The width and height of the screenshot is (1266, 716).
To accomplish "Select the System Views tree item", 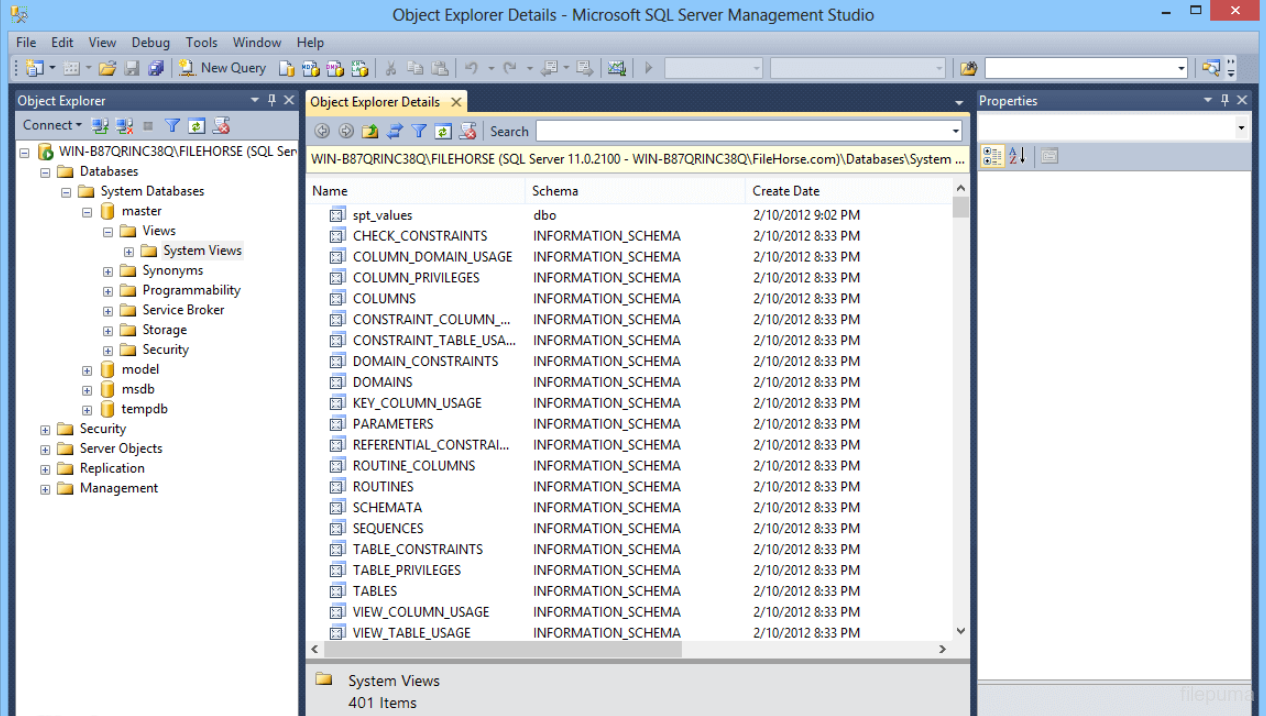I will tap(202, 250).
